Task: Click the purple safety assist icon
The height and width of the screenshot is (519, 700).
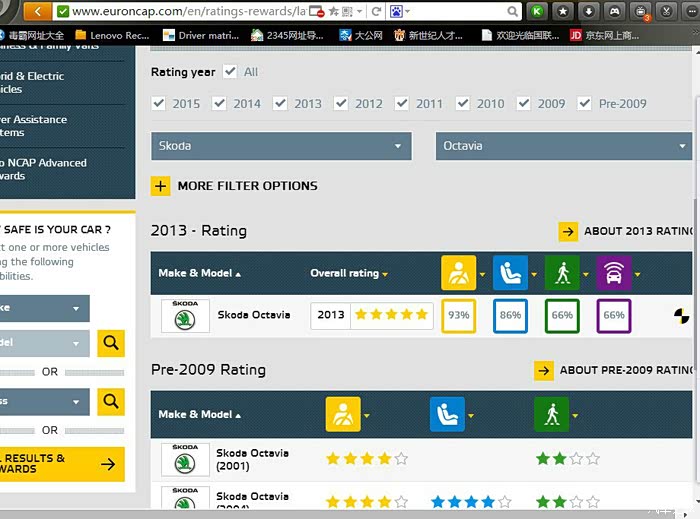Action: coord(614,273)
